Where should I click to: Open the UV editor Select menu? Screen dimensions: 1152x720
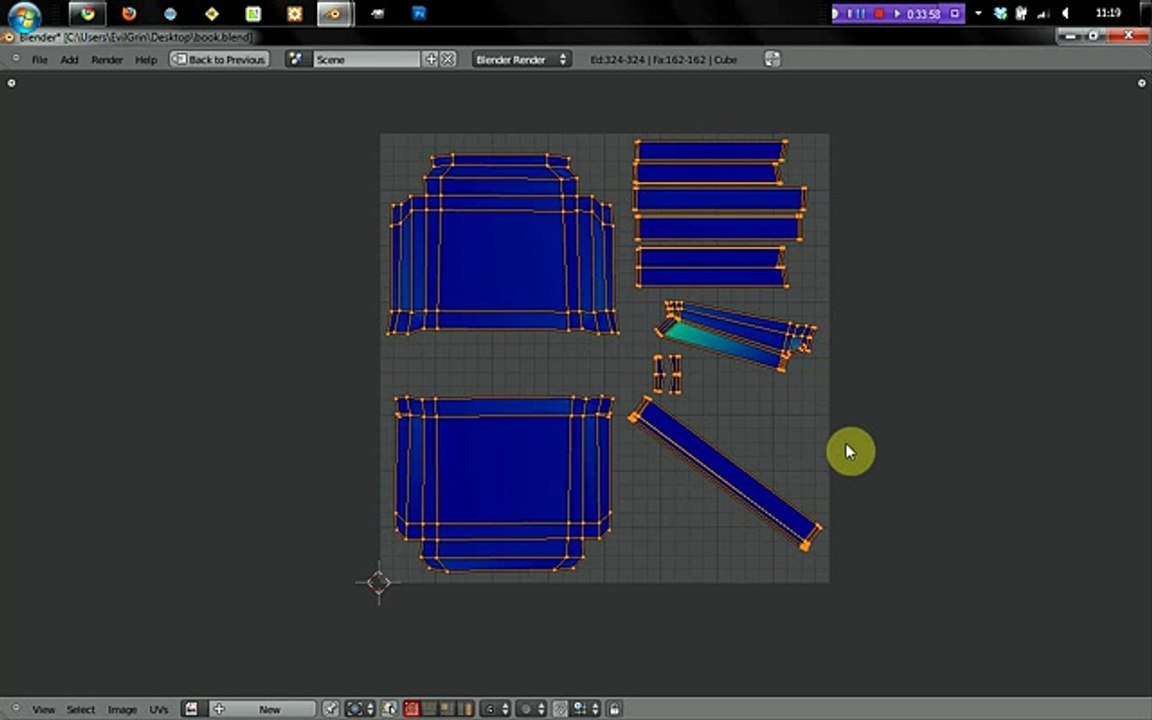pyautogui.click(x=81, y=709)
